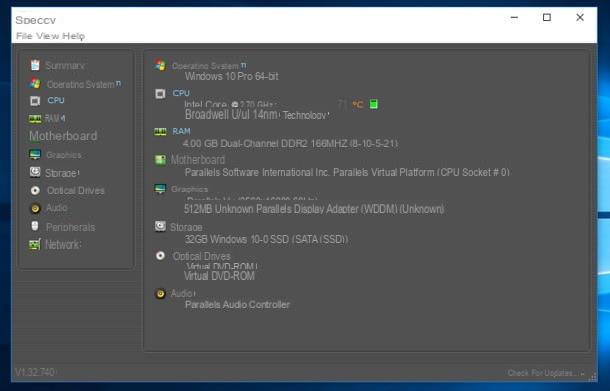
Task: Click the Optical Drives disc icon in sidebar
Action: click(35, 190)
